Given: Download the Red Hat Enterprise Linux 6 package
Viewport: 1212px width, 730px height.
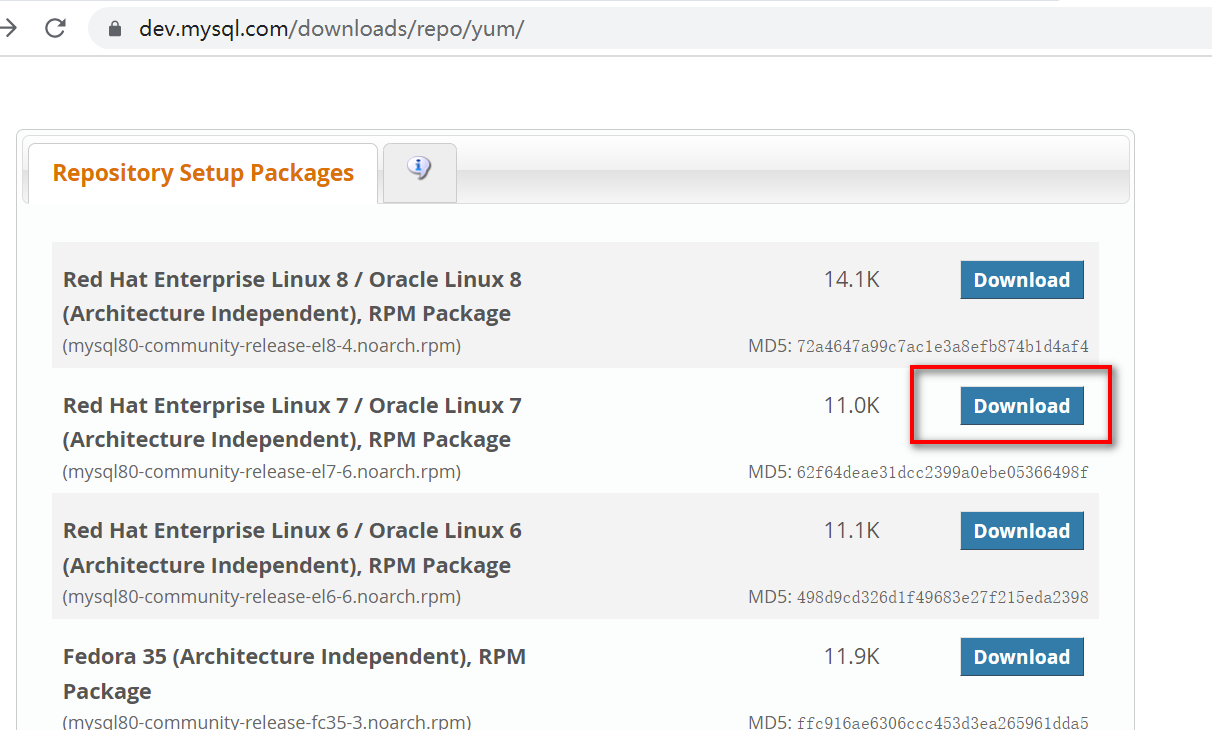Looking at the screenshot, I should [x=1022, y=531].
